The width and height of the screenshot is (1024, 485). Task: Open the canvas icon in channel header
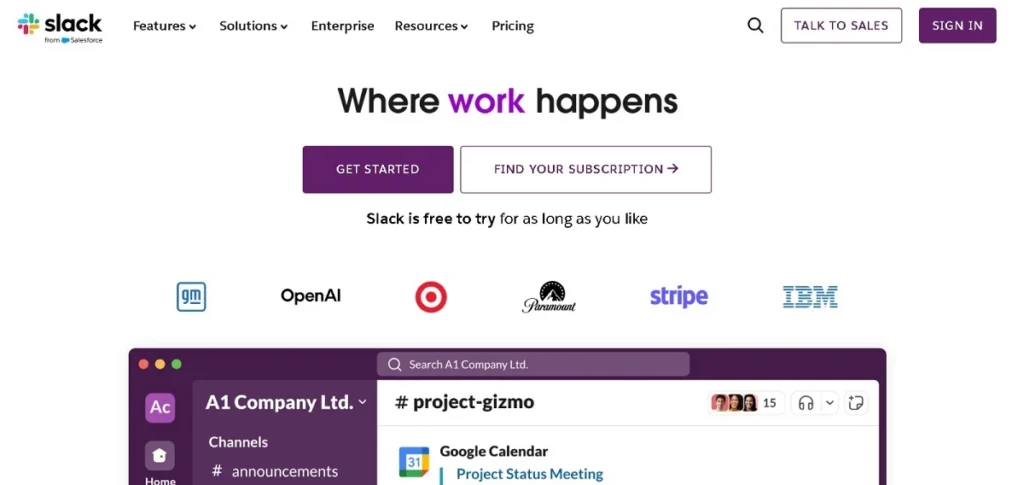point(855,403)
